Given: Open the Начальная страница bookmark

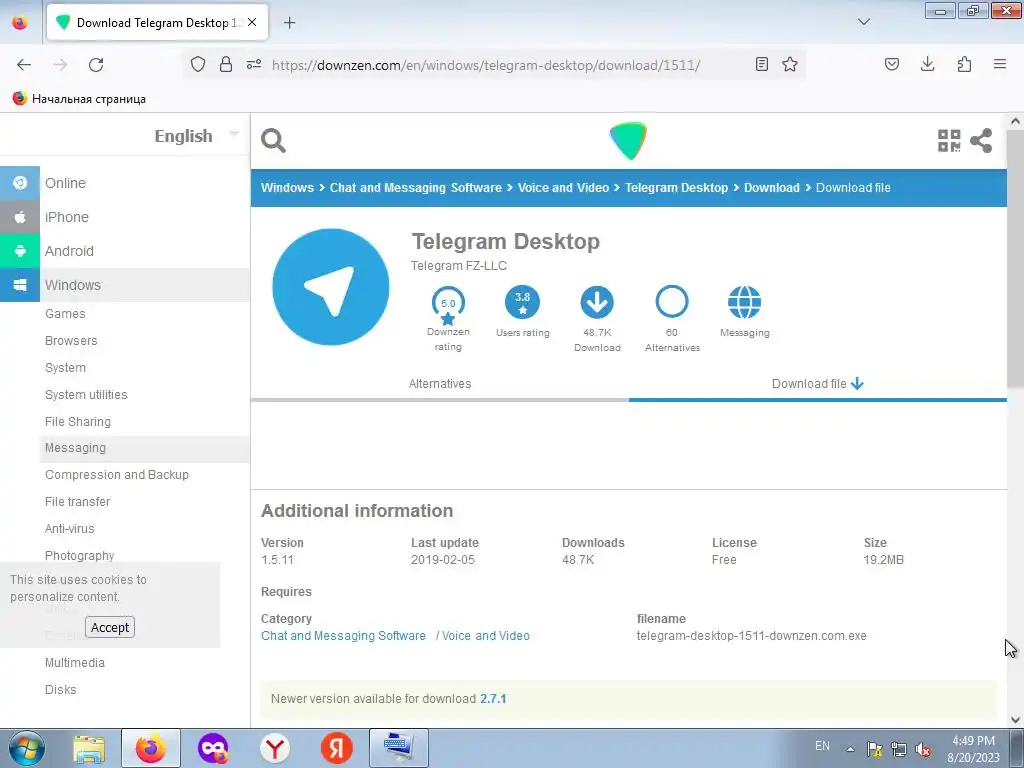Looking at the screenshot, I should tap(79, 99).
